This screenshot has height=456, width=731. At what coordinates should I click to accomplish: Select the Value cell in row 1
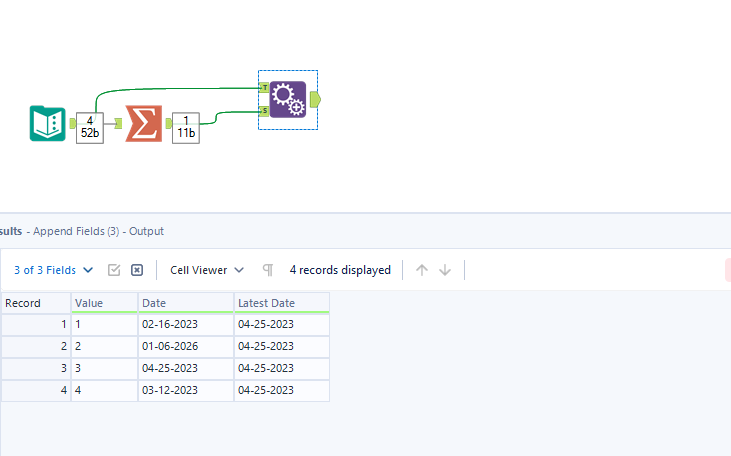coord(104,325)
